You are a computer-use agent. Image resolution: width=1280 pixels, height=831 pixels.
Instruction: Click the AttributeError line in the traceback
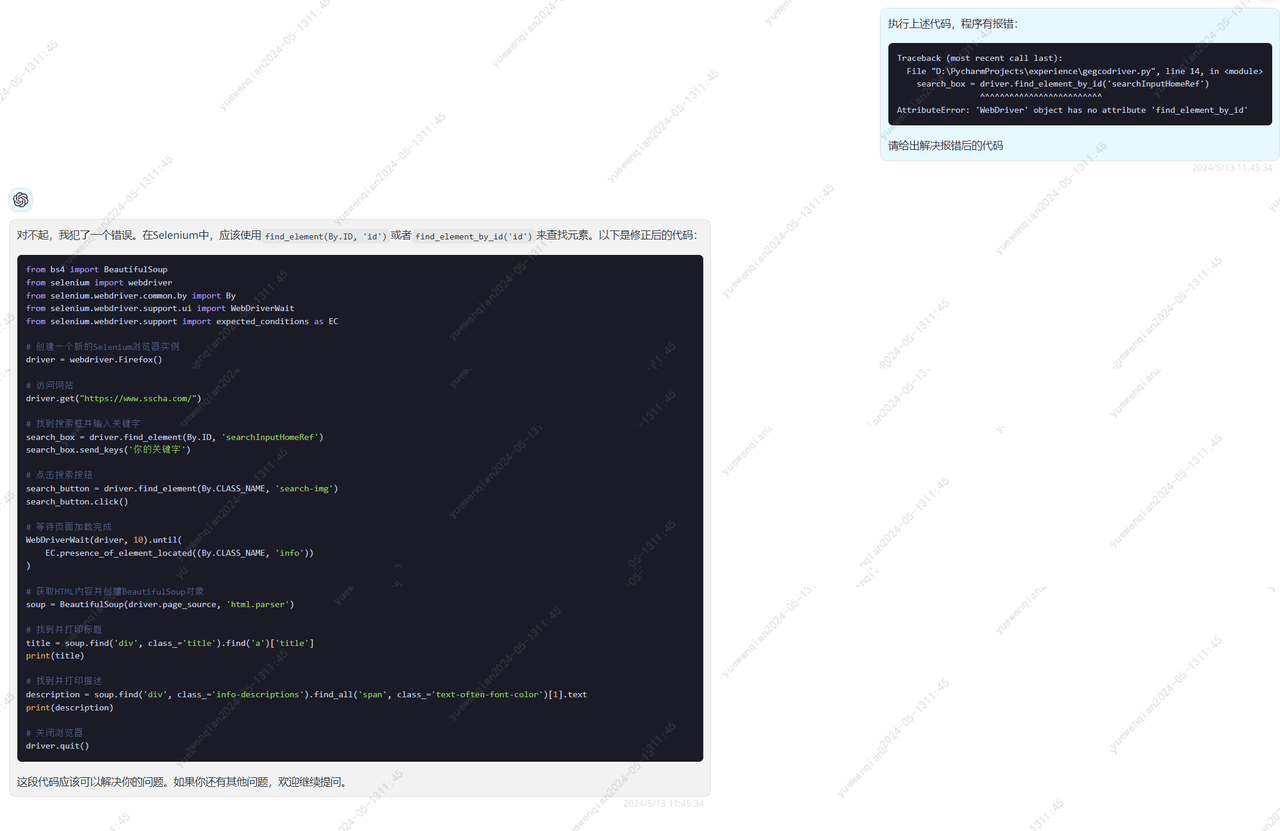(x=1071, y=110)
